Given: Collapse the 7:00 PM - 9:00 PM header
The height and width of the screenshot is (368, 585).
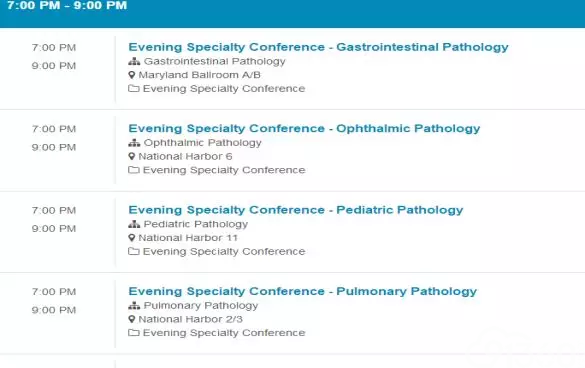Looking at the screenshot, I should tap(292, 11).
